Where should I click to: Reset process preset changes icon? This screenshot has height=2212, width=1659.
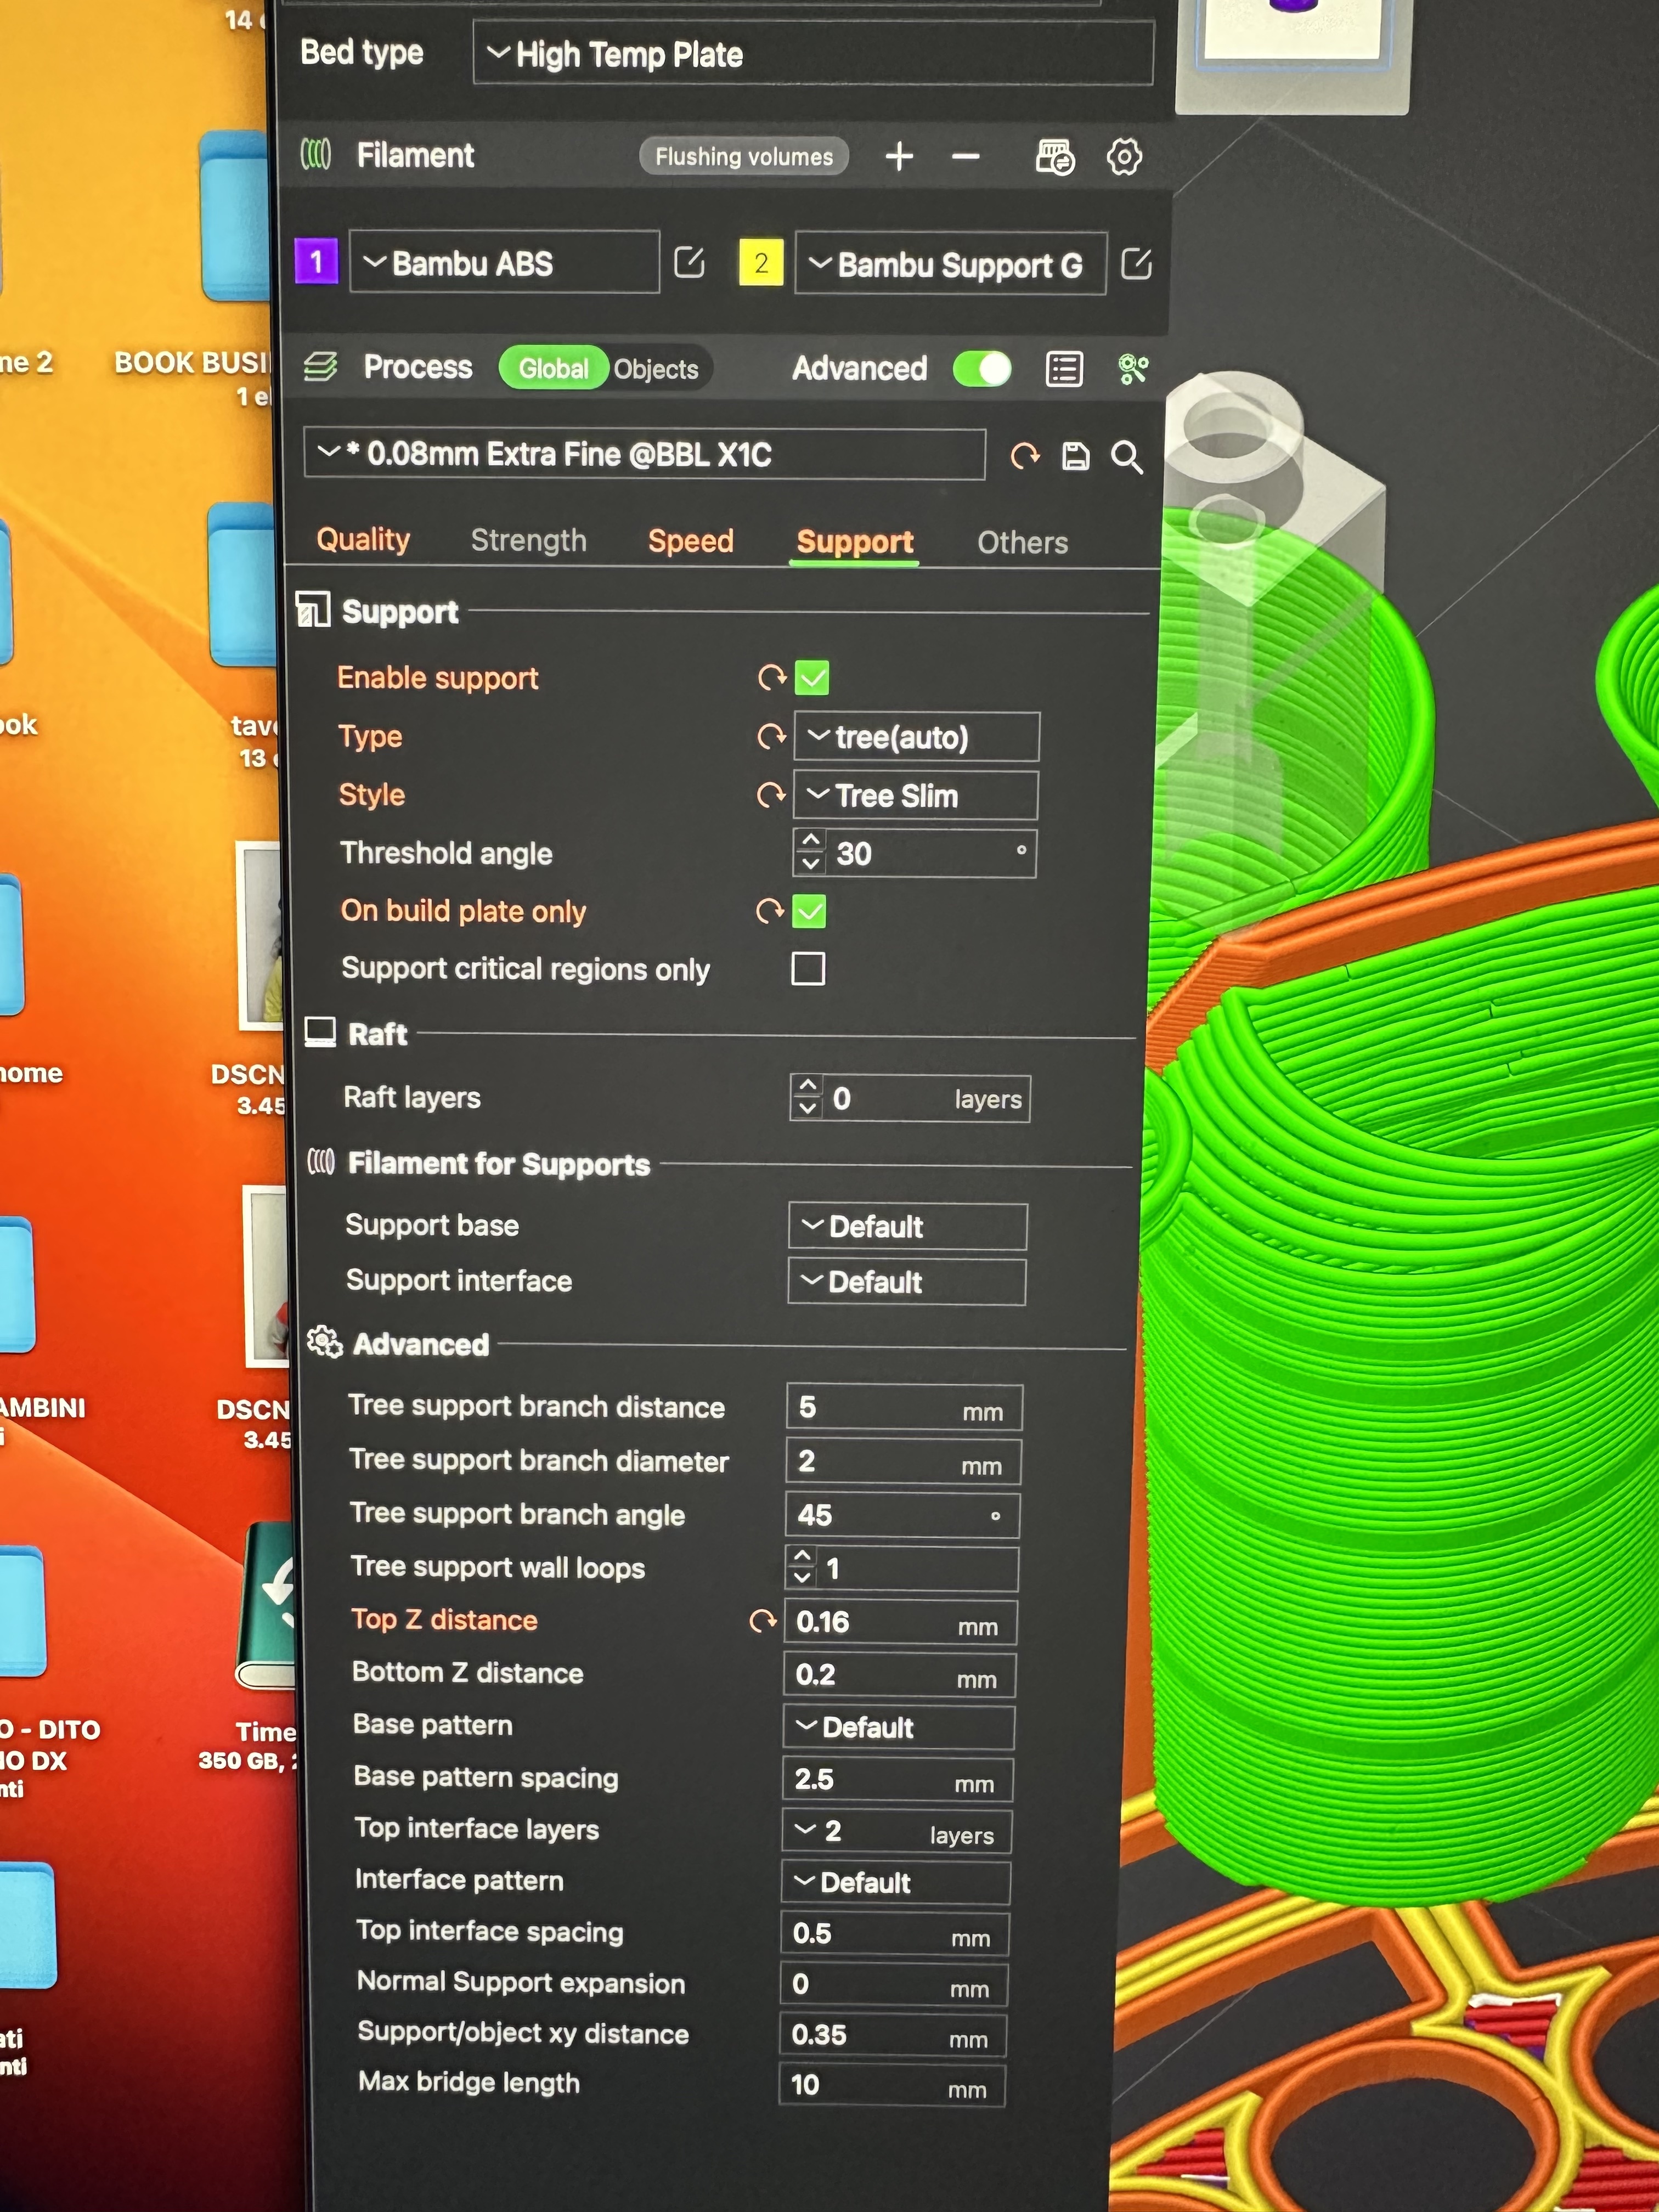click(x=1025, y=457)
